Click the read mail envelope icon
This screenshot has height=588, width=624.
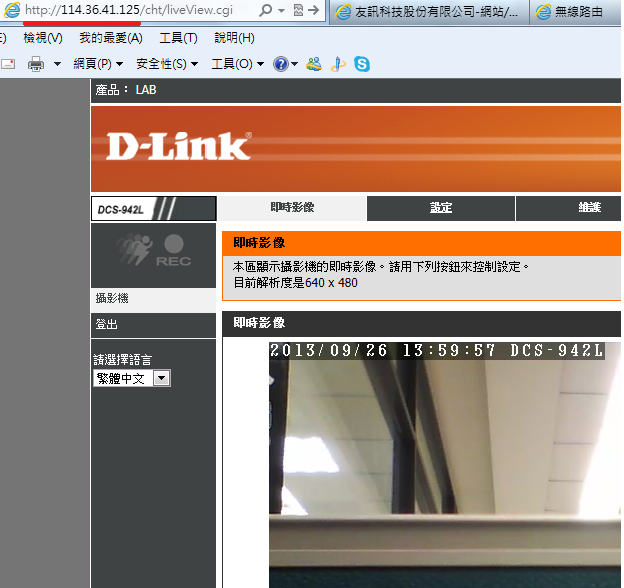coord(8,64)
